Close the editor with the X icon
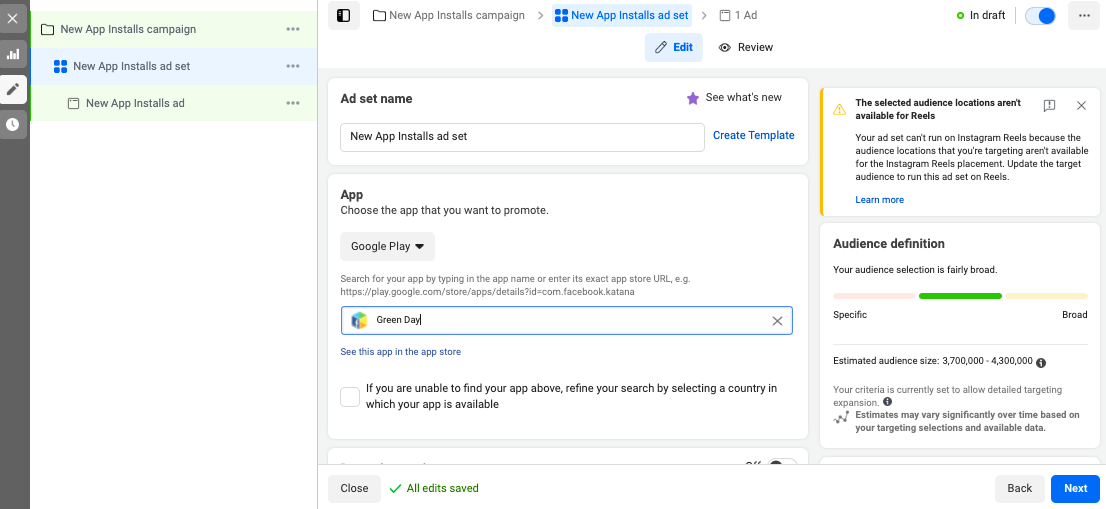This screenshot has width=1106, height=509. coord(13,18)
